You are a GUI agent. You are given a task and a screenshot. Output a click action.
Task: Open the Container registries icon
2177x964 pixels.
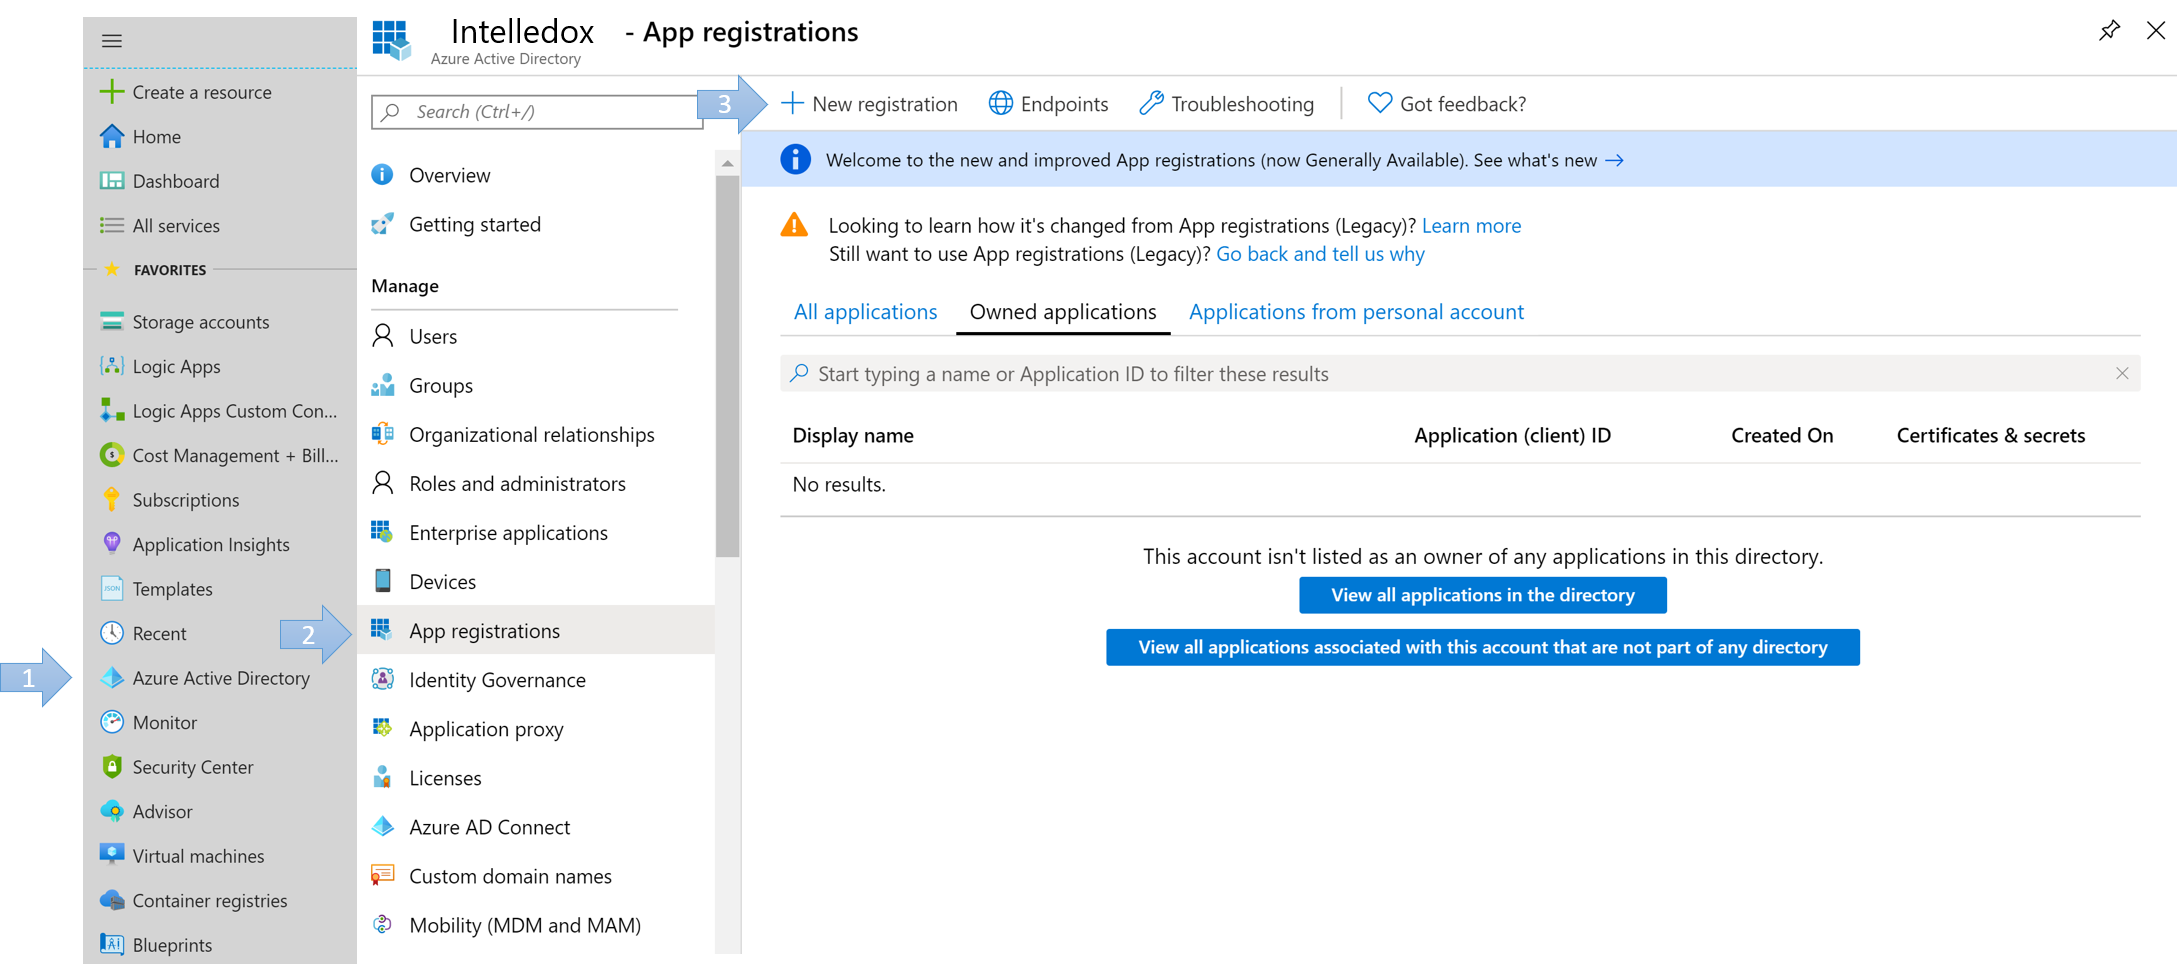[112, 900]
